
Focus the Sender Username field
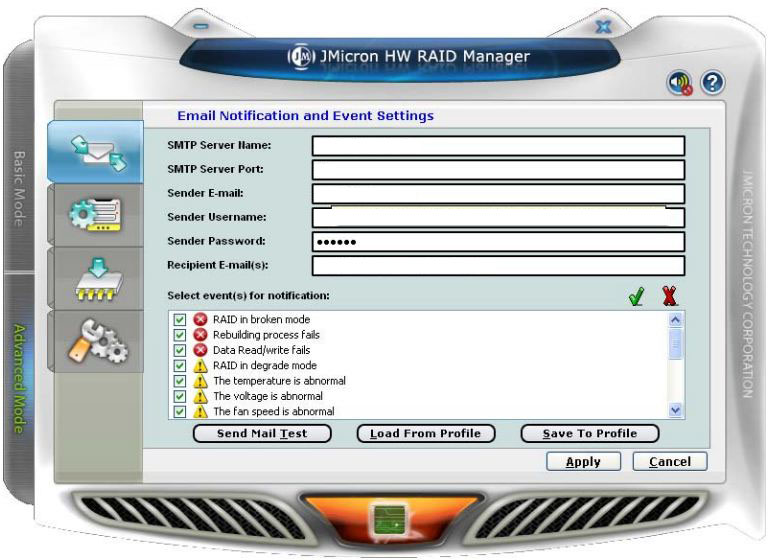498,218
